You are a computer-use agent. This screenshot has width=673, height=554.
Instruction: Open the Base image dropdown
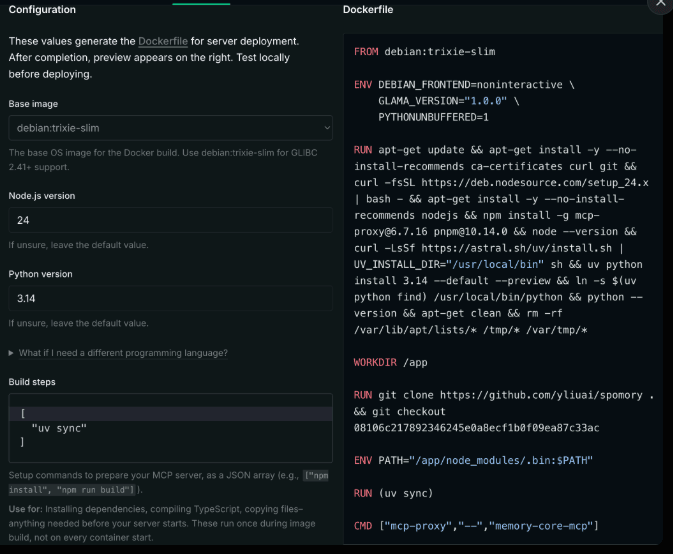[170, 128]
